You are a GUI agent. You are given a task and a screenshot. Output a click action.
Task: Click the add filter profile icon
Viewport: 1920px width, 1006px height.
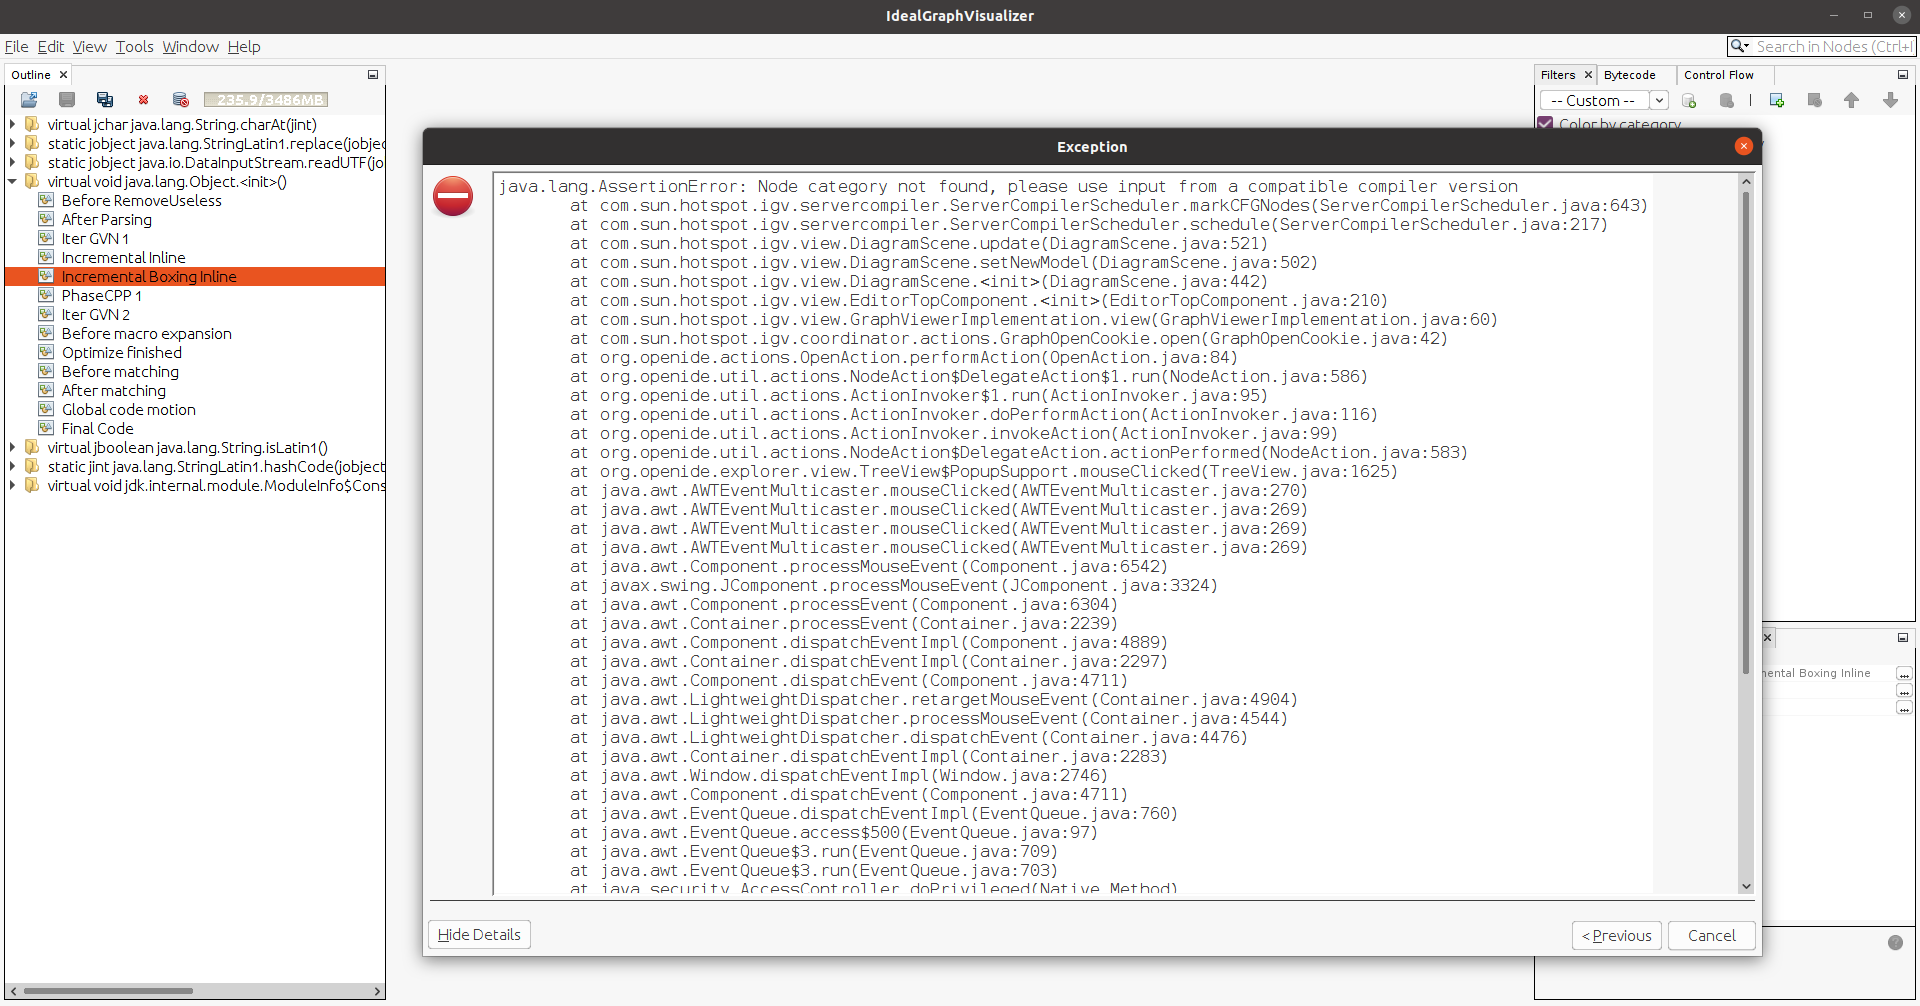[1689, 101]
